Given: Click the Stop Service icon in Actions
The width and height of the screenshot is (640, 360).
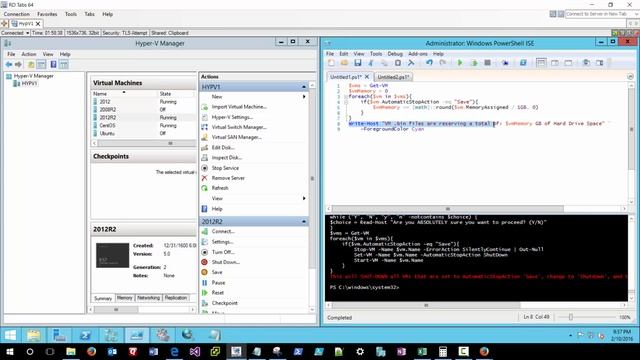Looking at the screenshot, I should (x=205, y=168).
